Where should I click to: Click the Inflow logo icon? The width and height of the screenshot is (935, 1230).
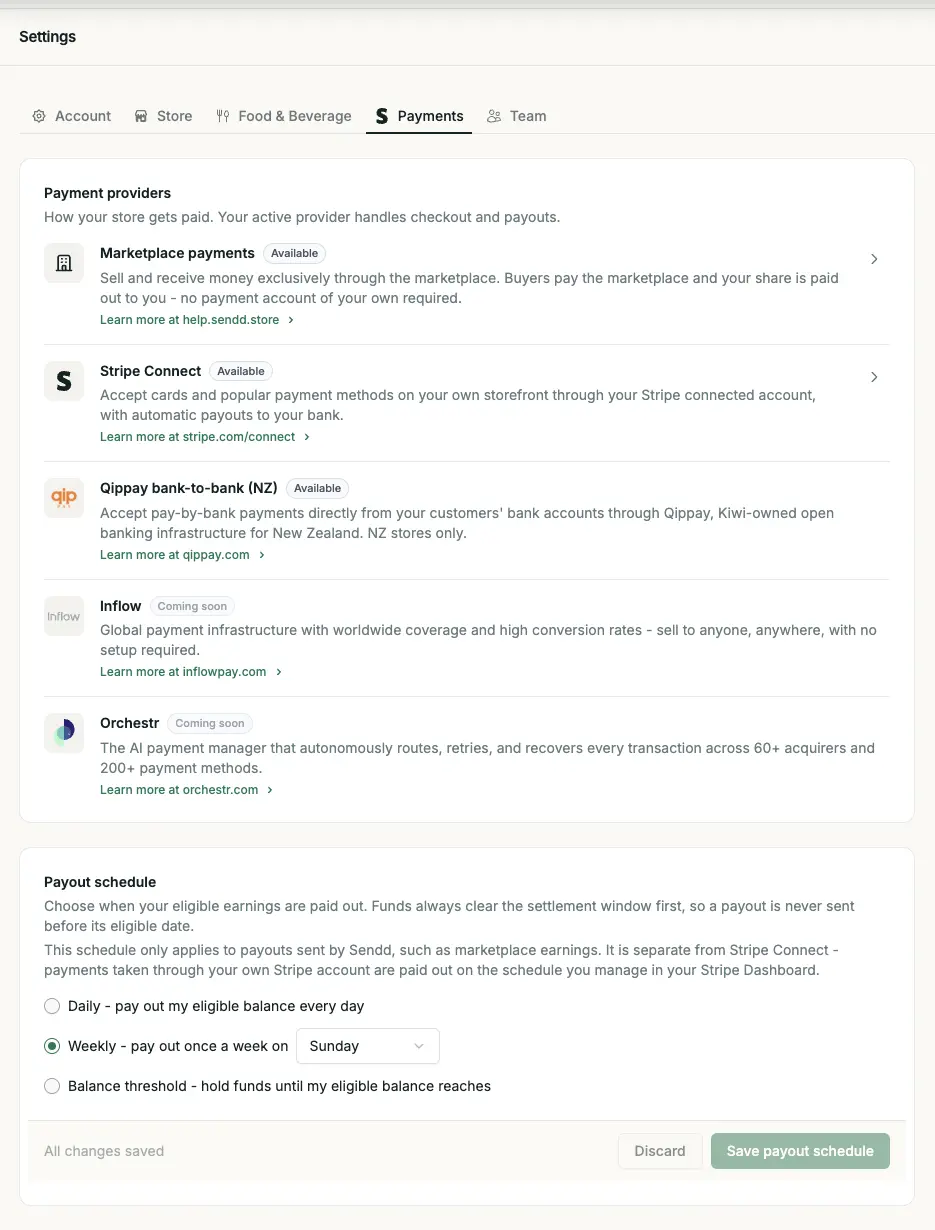pyautogui.click(x=64, y=616)
